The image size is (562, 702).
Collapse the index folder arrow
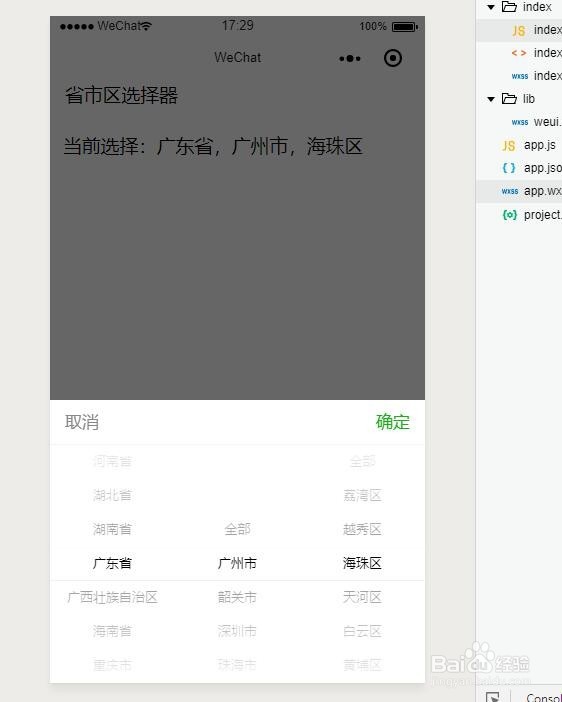(491, 7)
